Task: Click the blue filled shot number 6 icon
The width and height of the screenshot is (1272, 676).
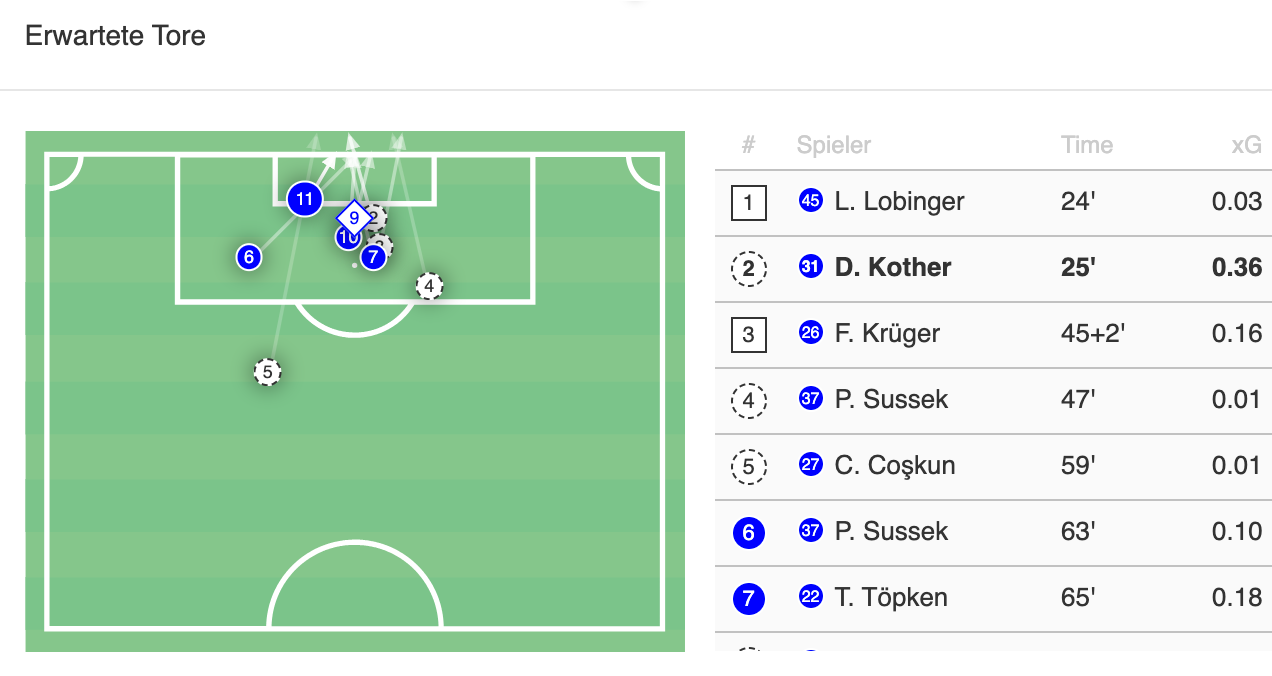Action: click(x=749, y=533)
